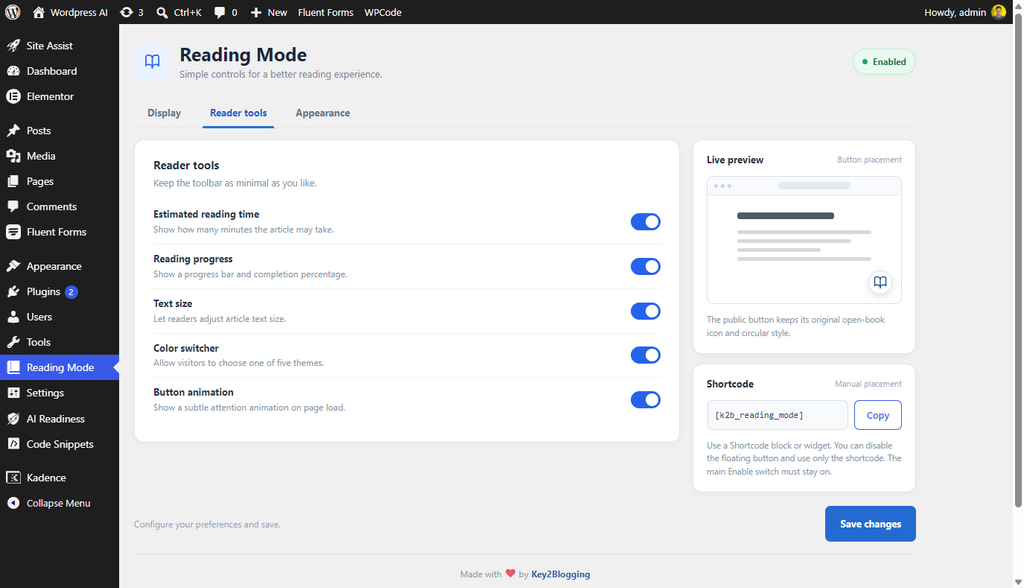Follow the Key2Blogging link
The image size is (1024, 588).
pos(560,574)
